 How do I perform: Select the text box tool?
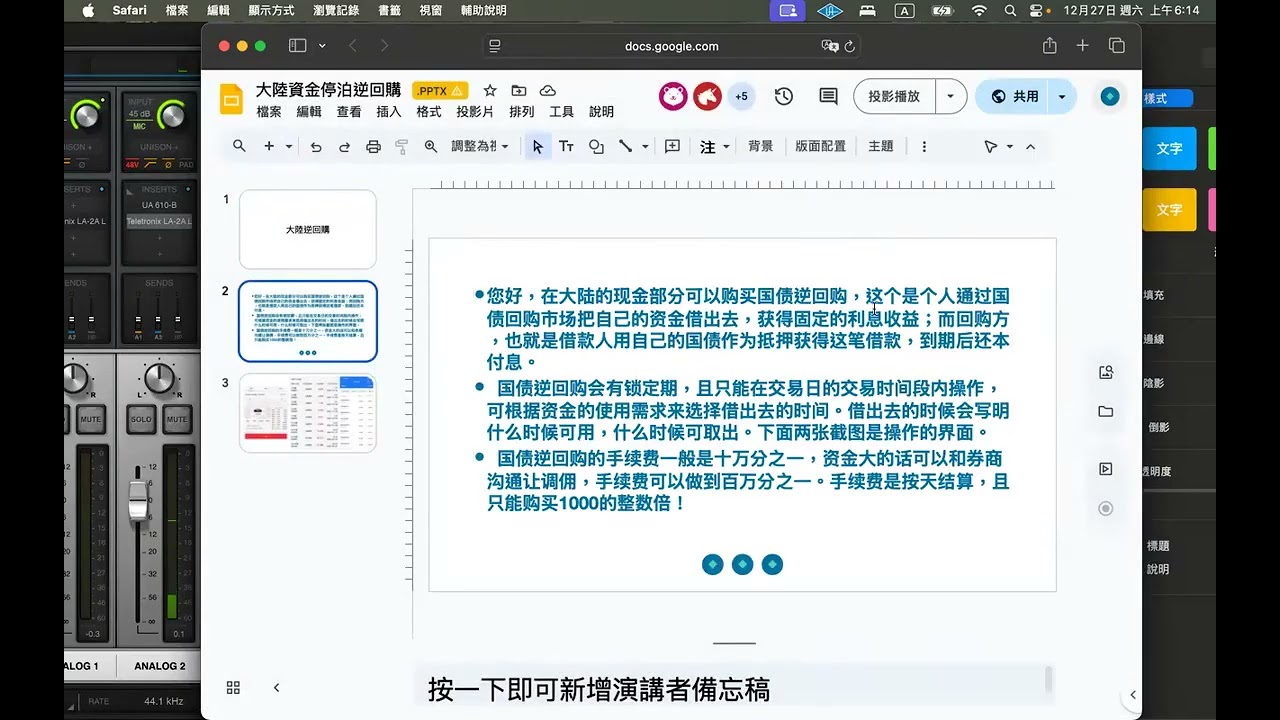pos(566,147)
